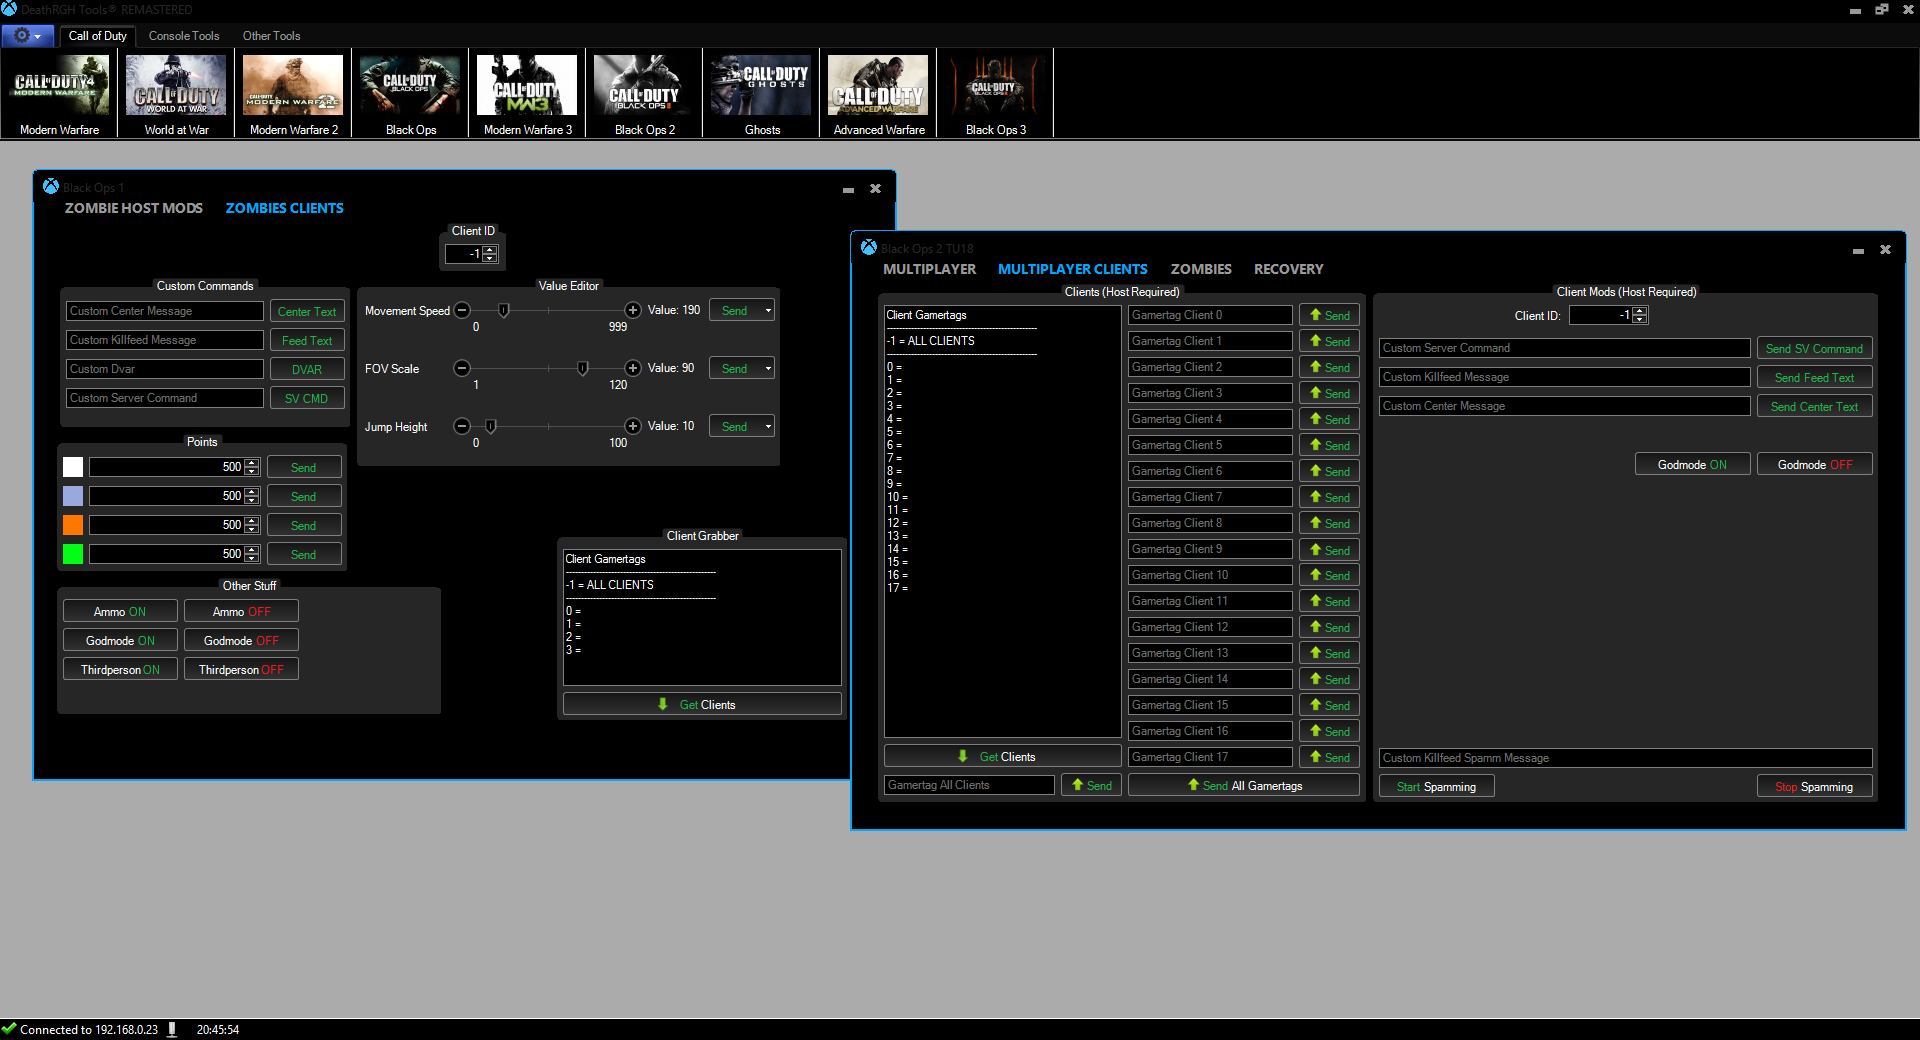This screenshot has width=1920, height=1040.
Task: Switch to Call of Duty tab
Action: [97, 36]
